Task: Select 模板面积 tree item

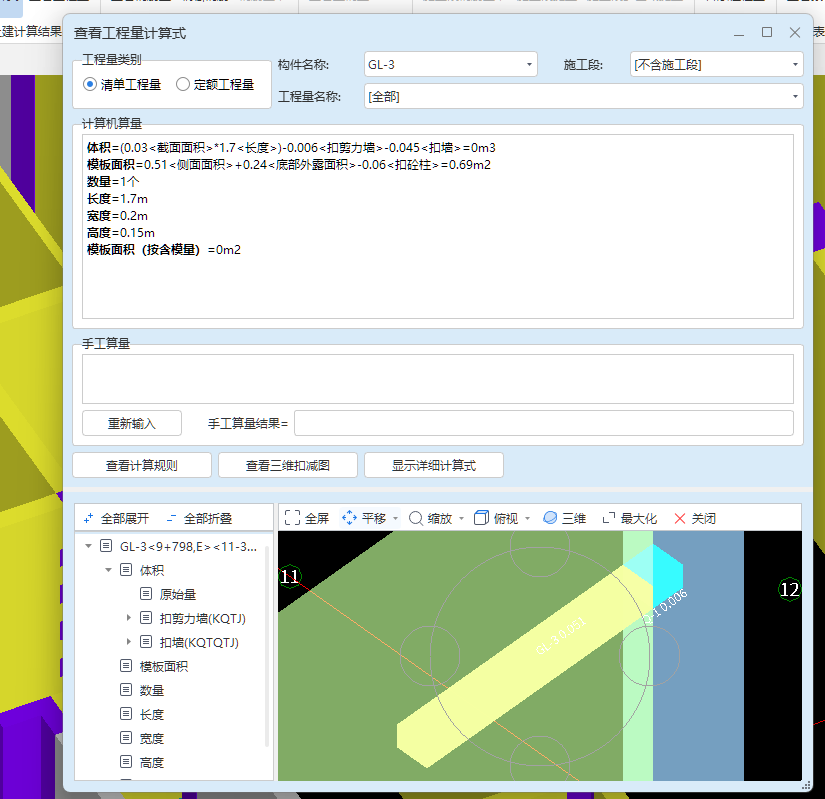Action: [x=164, y=666]
